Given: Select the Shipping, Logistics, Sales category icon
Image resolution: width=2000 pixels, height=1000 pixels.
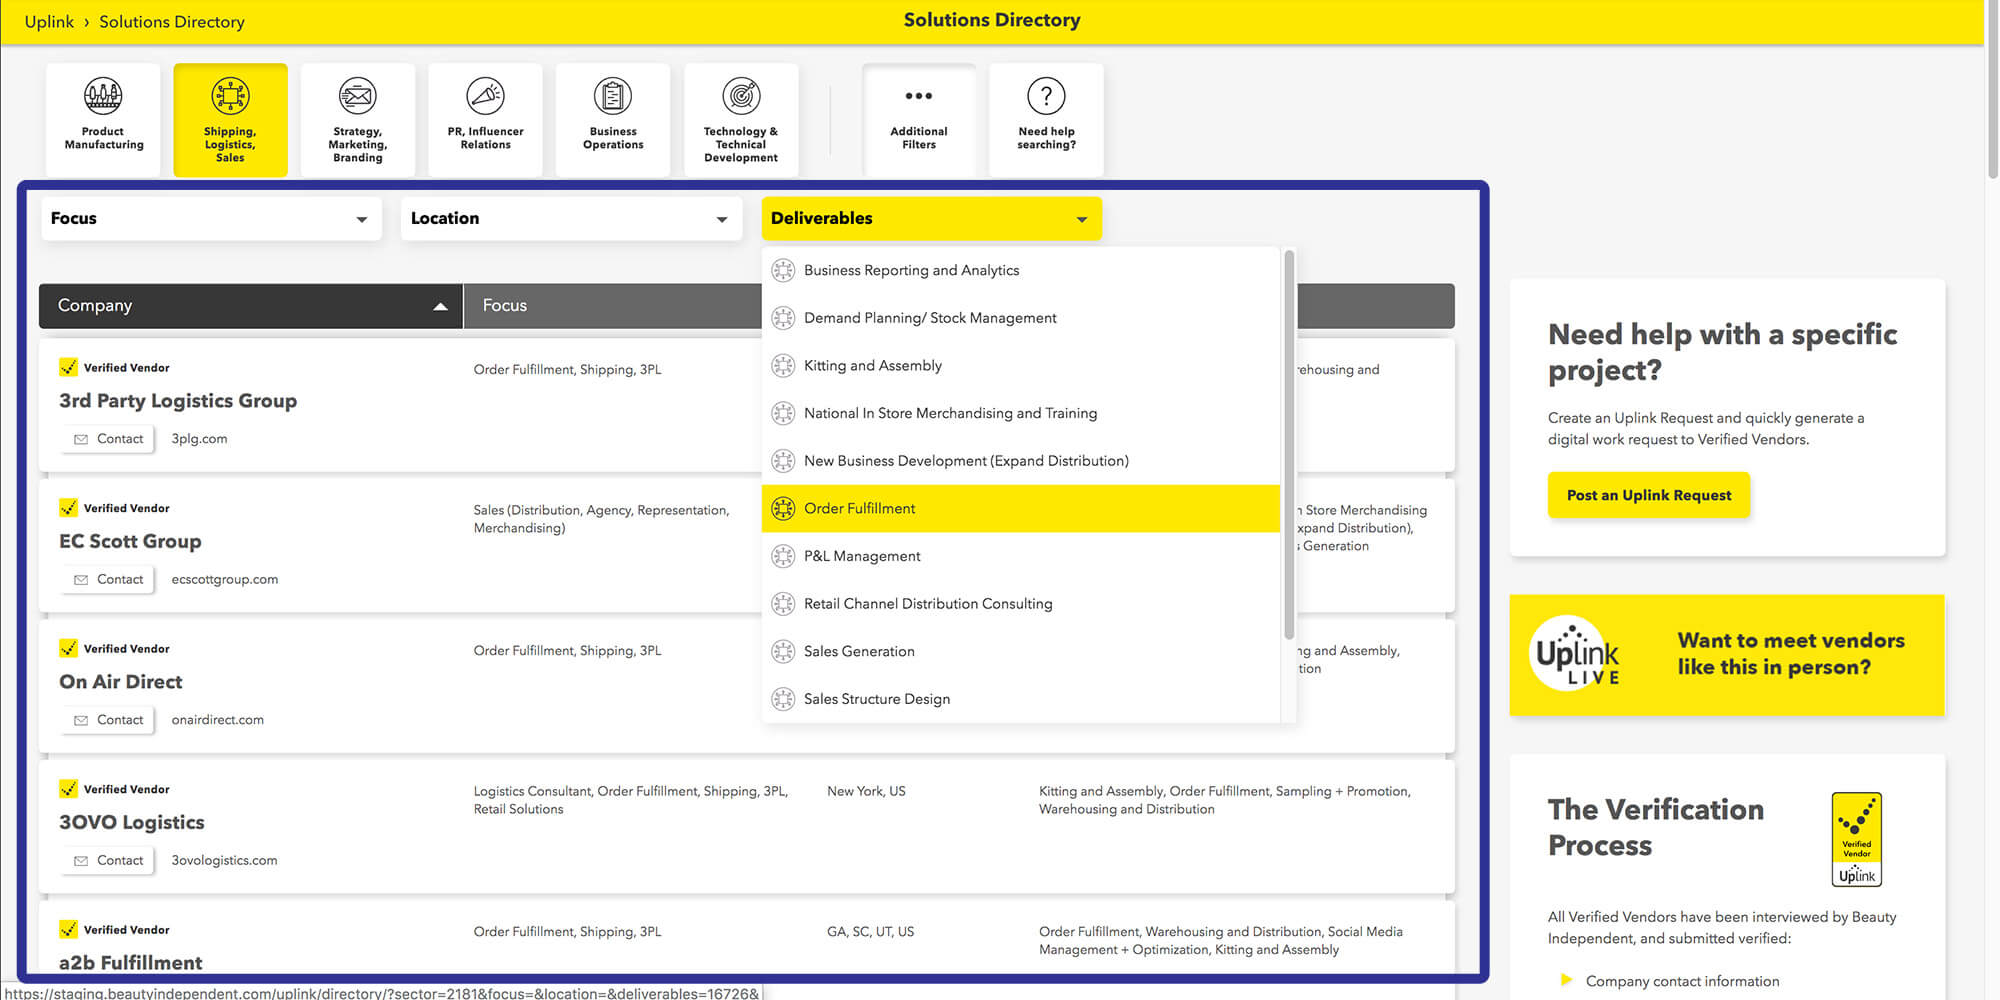Looking at the screenshot, I should pyautogui.click(x=230, y=96).
